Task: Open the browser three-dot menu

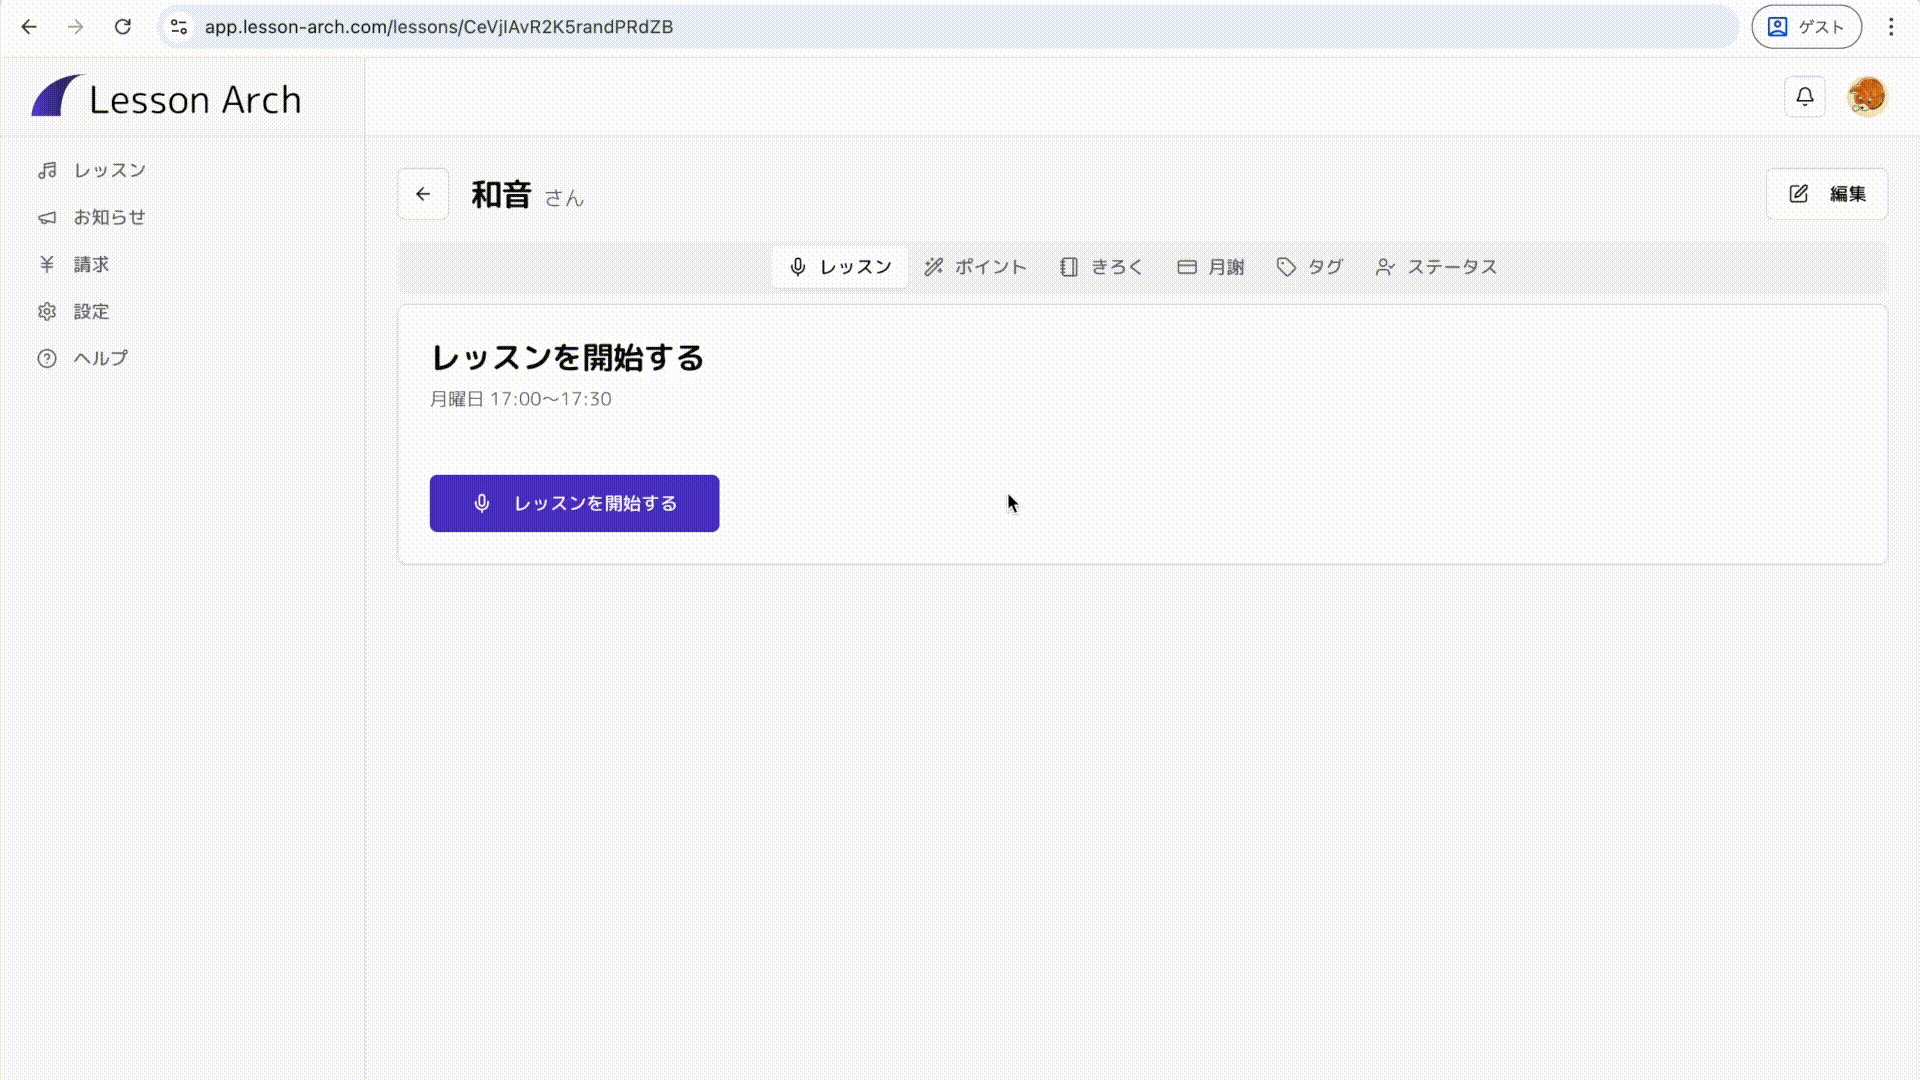Action: click(x=1890, y=27)
